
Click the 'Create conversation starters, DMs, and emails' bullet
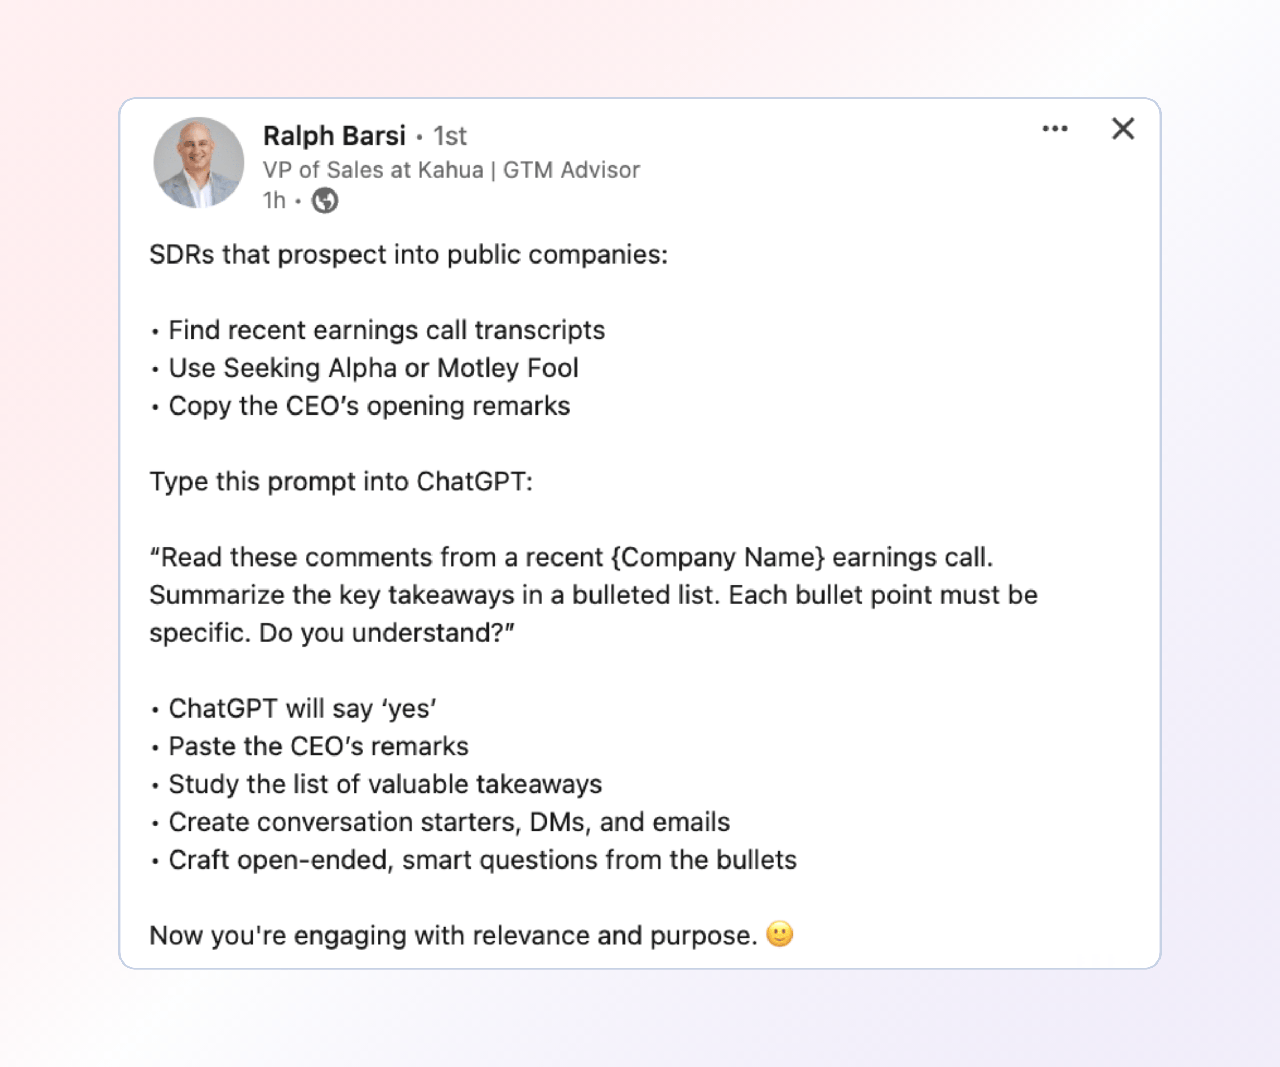(449, 822)
